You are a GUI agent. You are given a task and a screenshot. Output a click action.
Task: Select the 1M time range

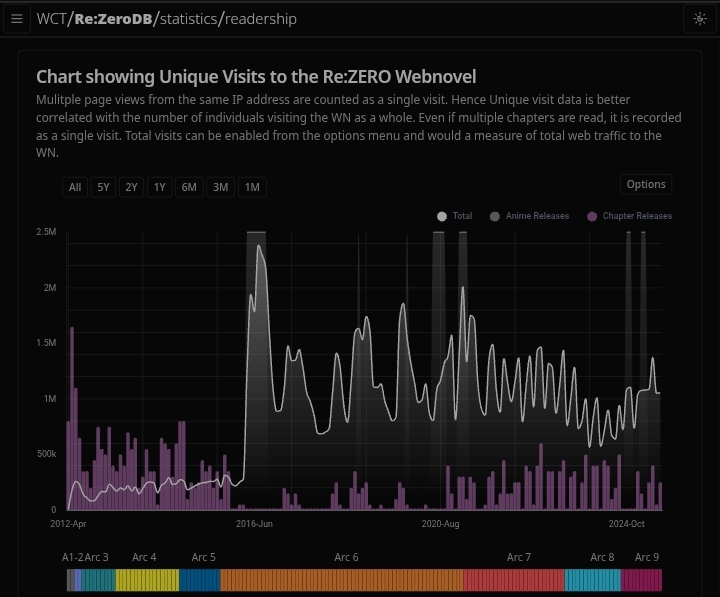tap(252, 187)
